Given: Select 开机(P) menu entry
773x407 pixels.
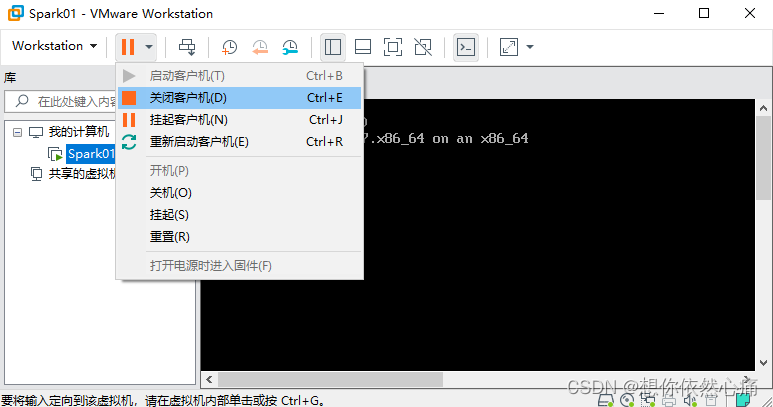Looking at the screenshot, I should [x=240, y=171].
